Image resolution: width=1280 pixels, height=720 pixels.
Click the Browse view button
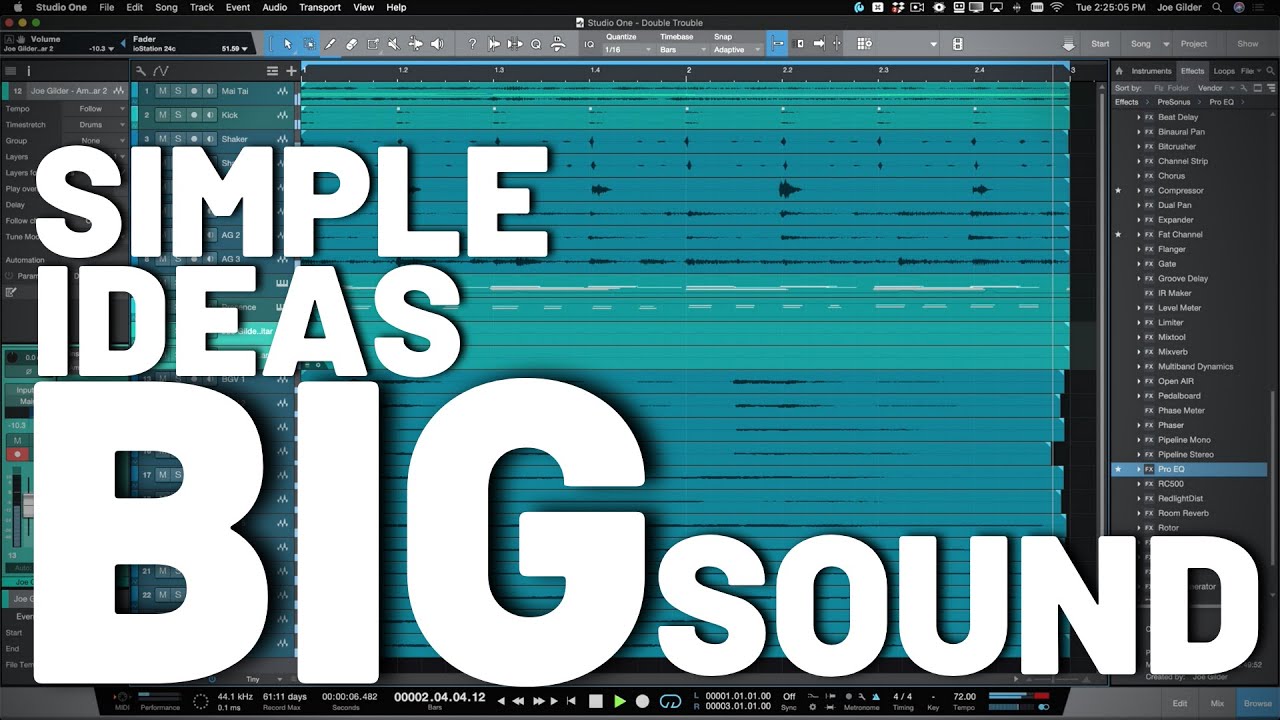[x=1257, y=704]
